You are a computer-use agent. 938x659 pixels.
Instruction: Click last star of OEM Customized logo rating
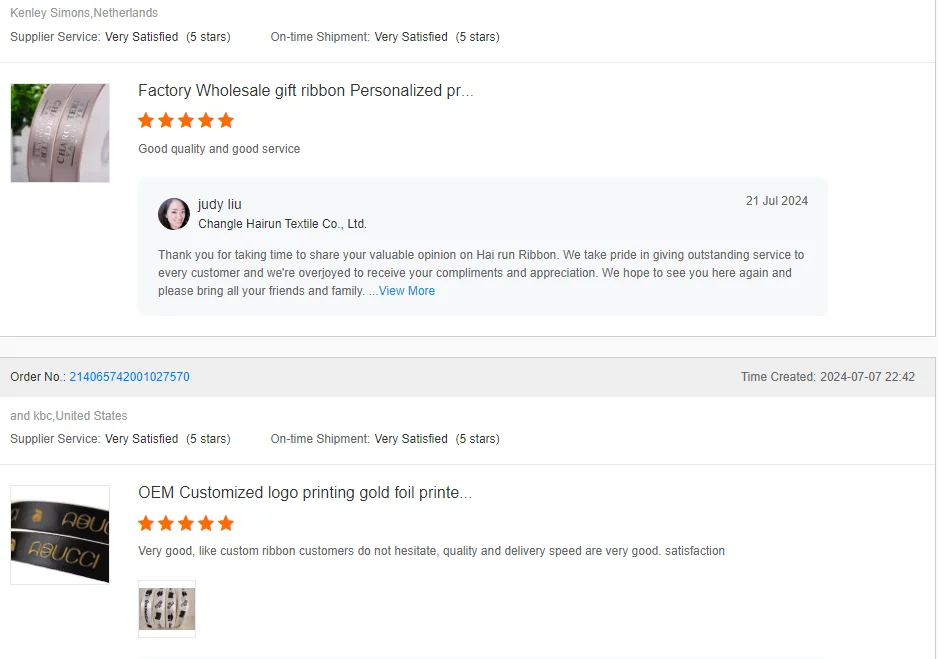(x=226, y=524)
